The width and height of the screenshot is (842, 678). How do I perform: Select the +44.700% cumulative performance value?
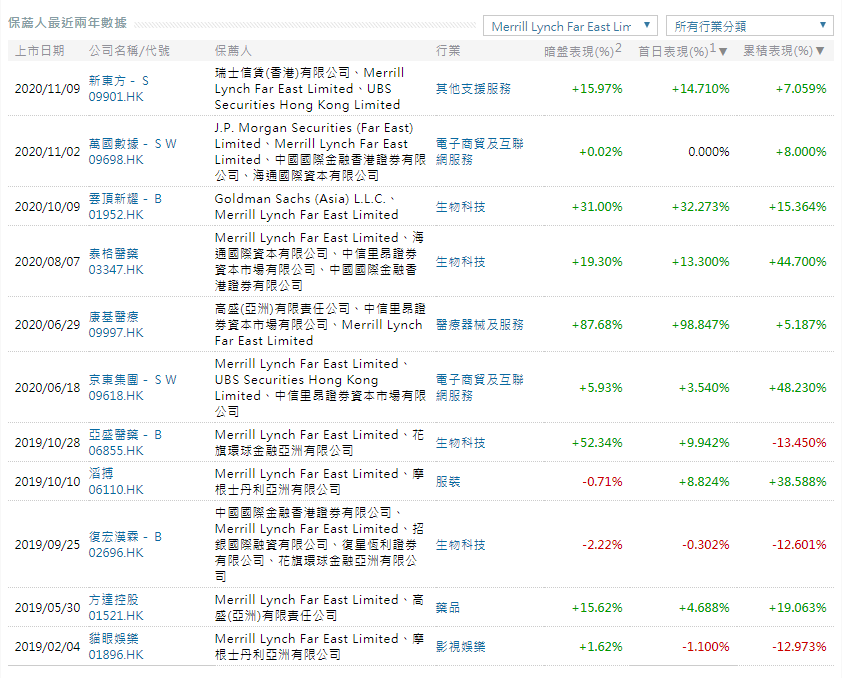[x=797, y=261]
